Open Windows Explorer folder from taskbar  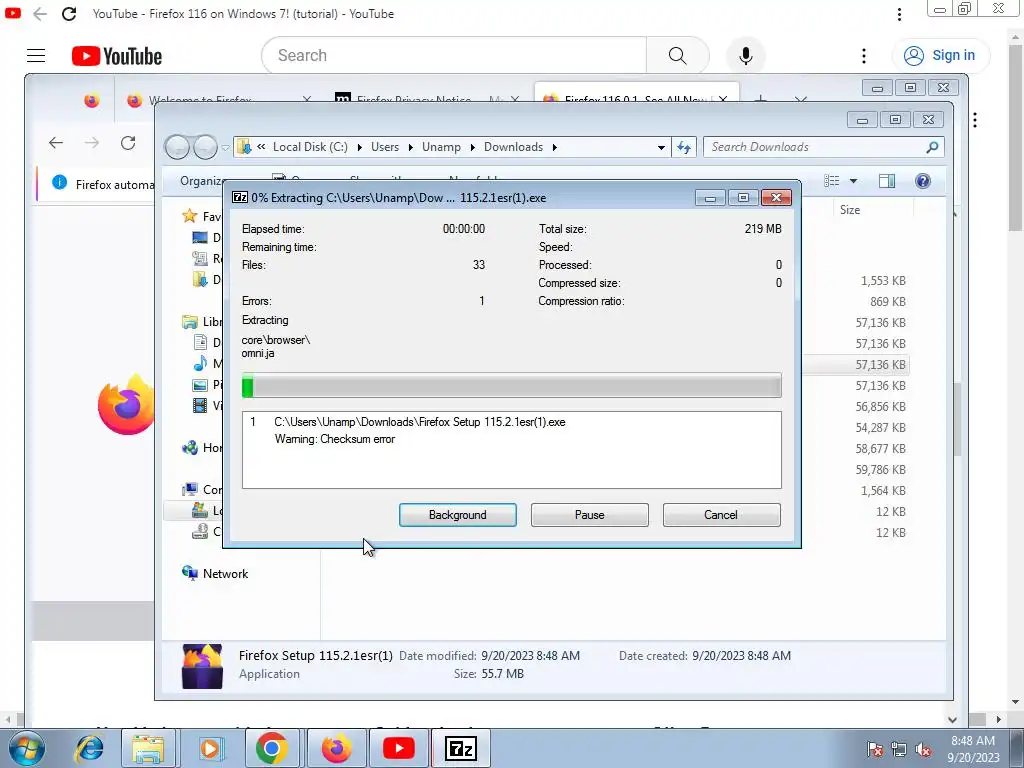tap(148, 748)
